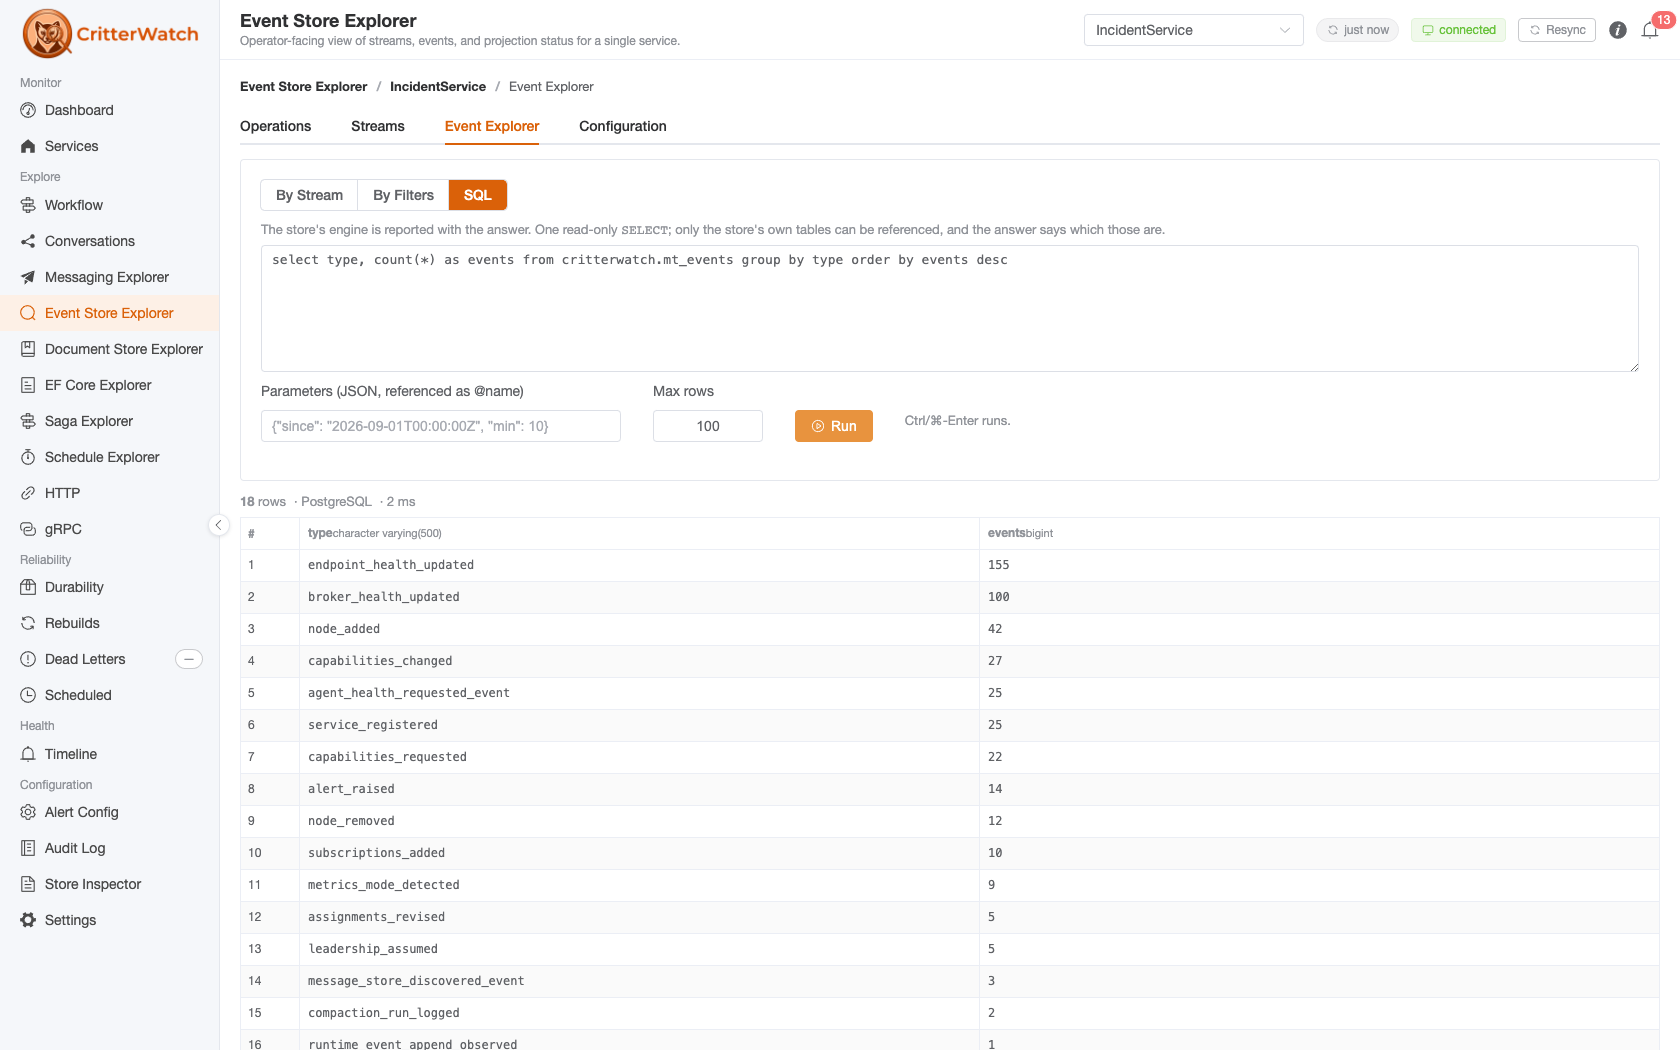
Task: Click the SQL query text area
Action: point(950,308)
